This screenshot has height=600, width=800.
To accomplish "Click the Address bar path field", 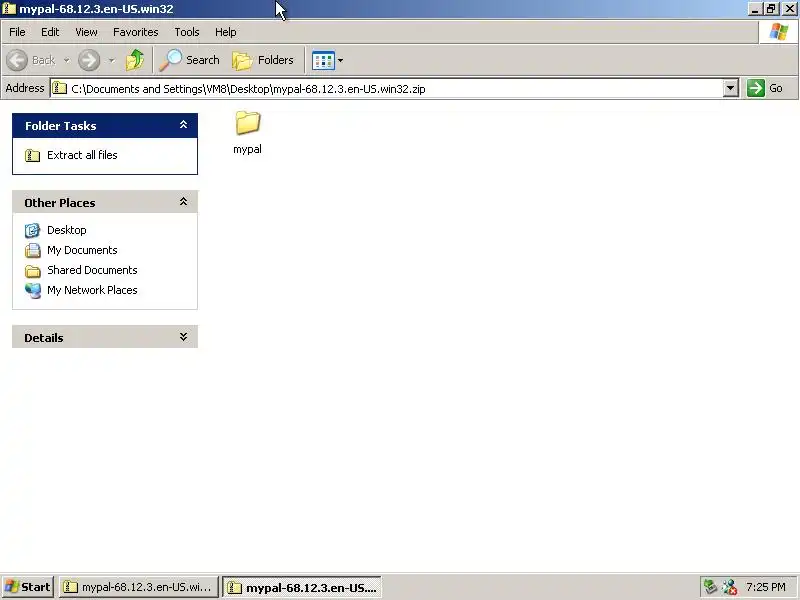I will coord(388,89).
